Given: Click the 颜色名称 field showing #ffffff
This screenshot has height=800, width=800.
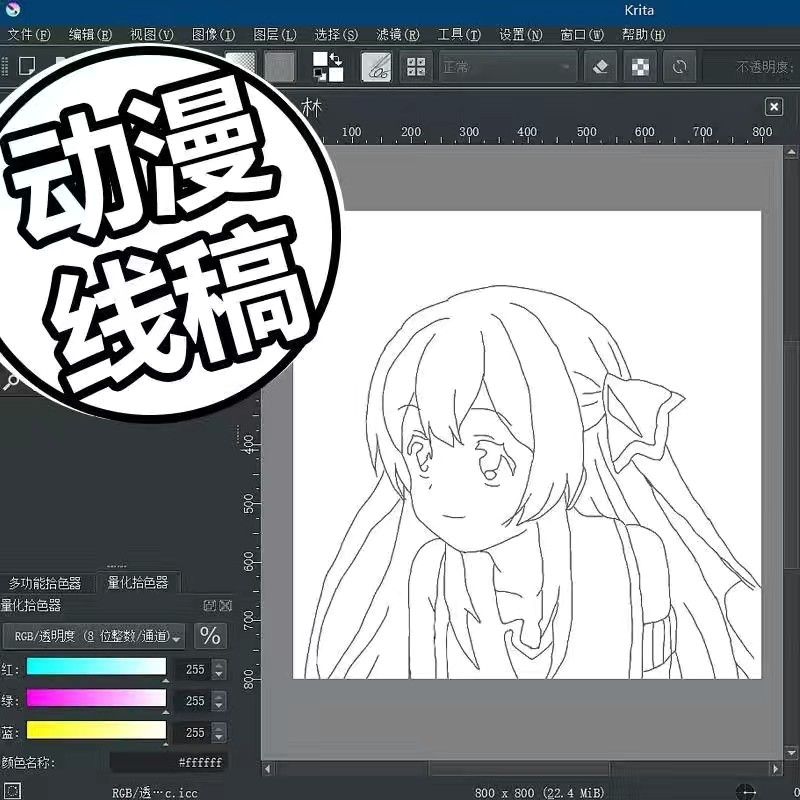Looking at the screenshot, I should click(x=168, y=763).
